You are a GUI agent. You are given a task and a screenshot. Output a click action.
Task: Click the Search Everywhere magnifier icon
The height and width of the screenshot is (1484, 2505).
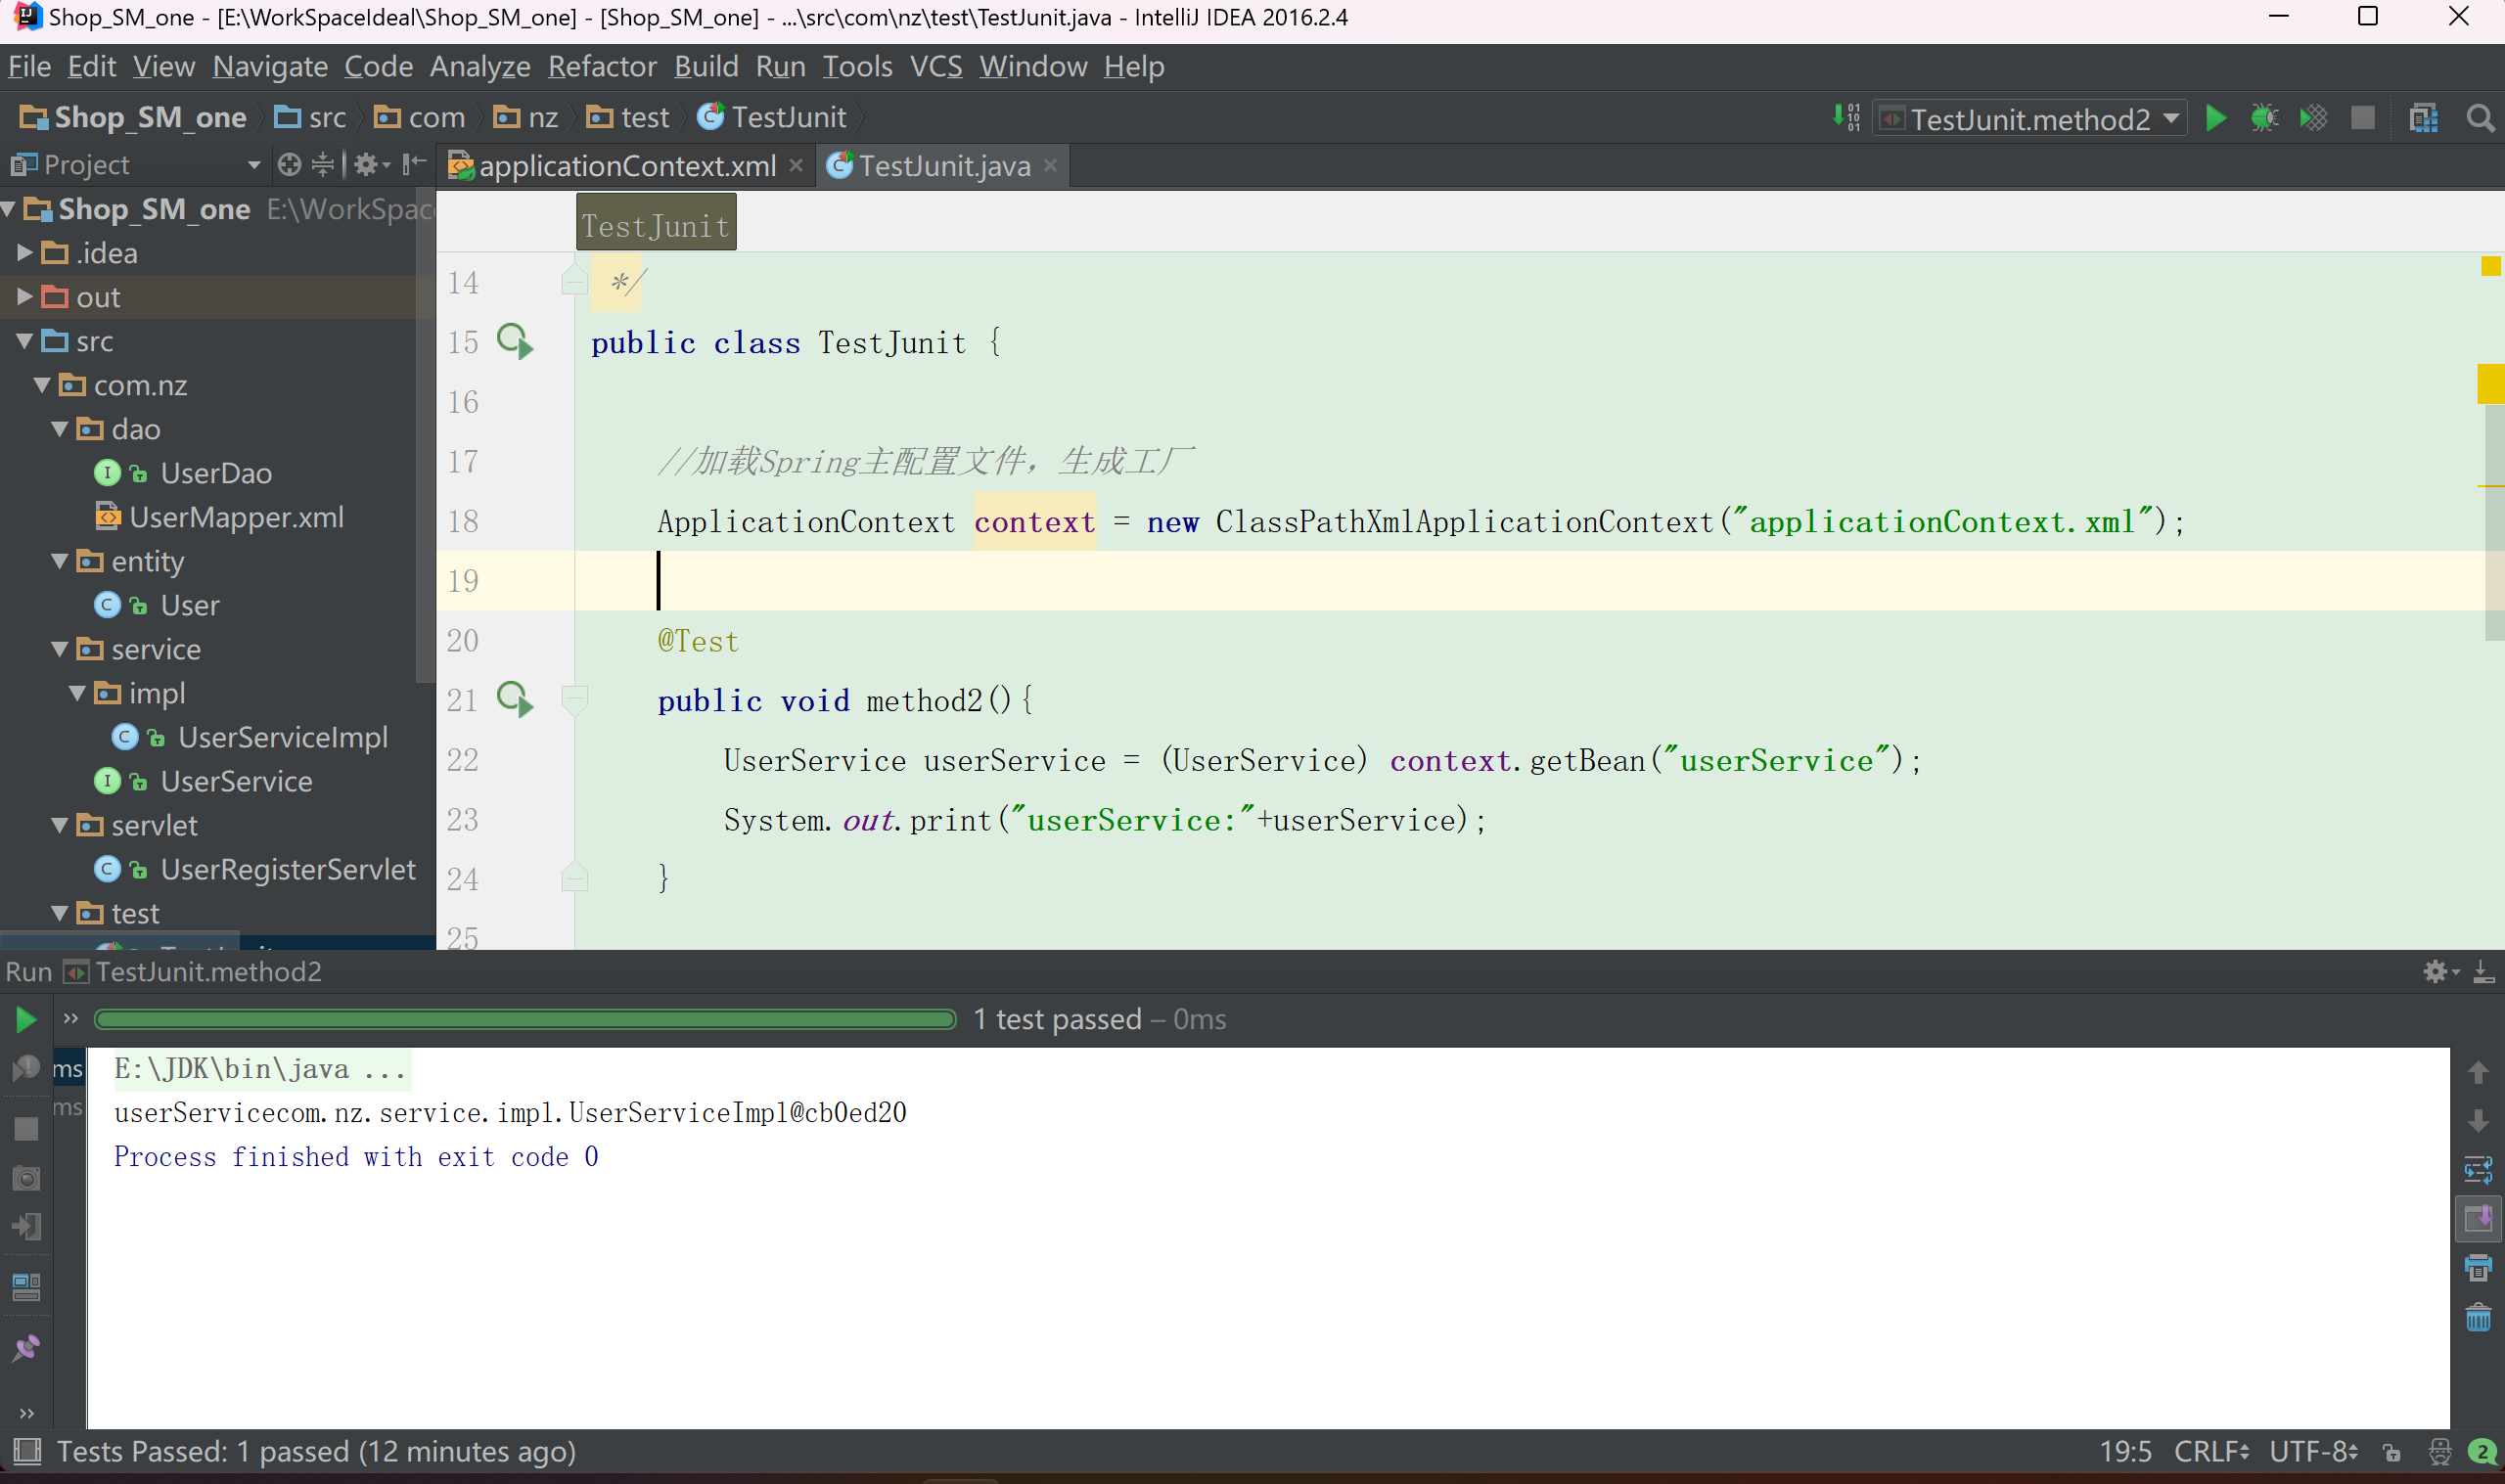click(x=2480, y=119)
